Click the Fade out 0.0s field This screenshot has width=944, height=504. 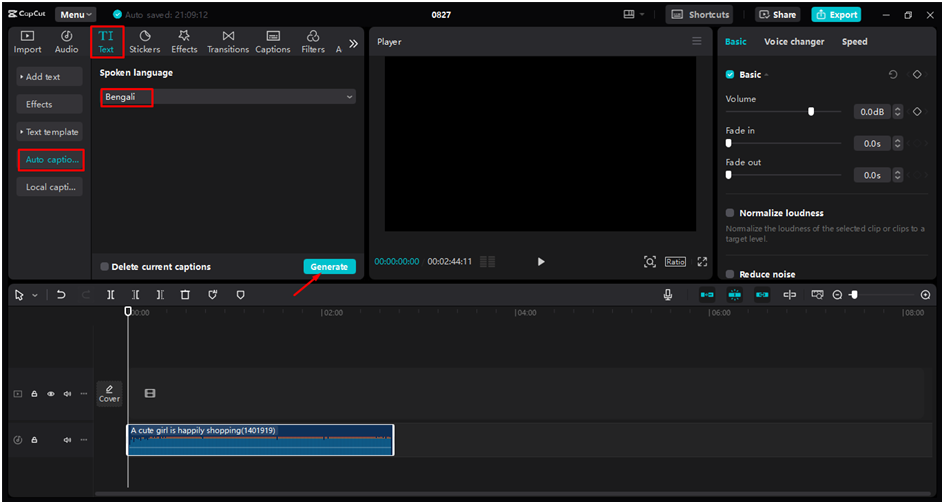(872, 175)
